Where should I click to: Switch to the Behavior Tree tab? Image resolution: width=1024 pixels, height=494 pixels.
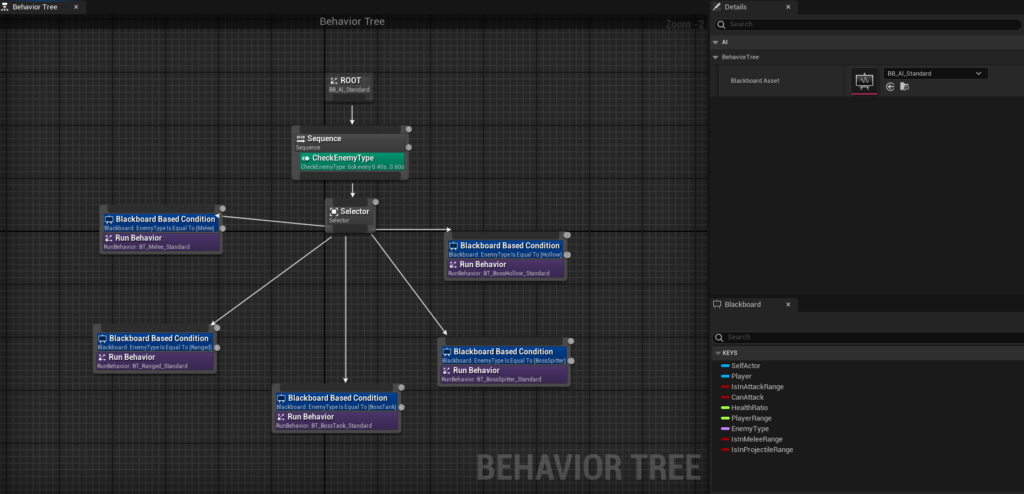click(x=35, y=6)
